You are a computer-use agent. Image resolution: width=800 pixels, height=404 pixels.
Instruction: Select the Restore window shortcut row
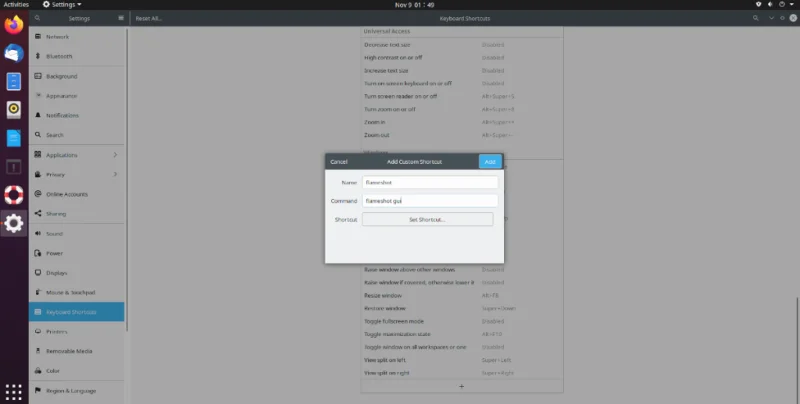pos(462,309)
